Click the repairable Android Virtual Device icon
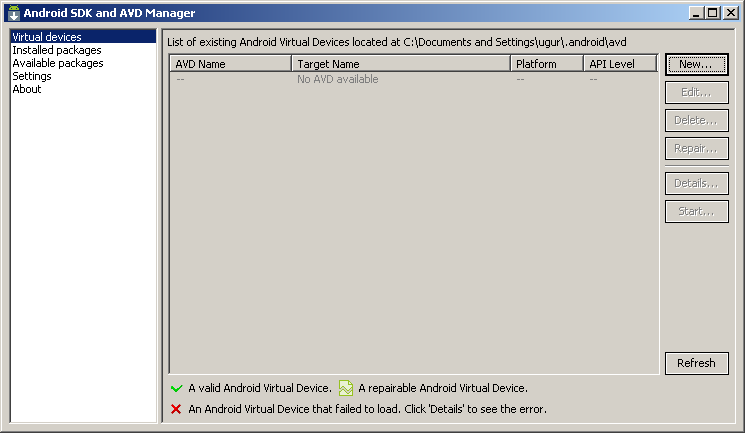 tap(346, 388)
